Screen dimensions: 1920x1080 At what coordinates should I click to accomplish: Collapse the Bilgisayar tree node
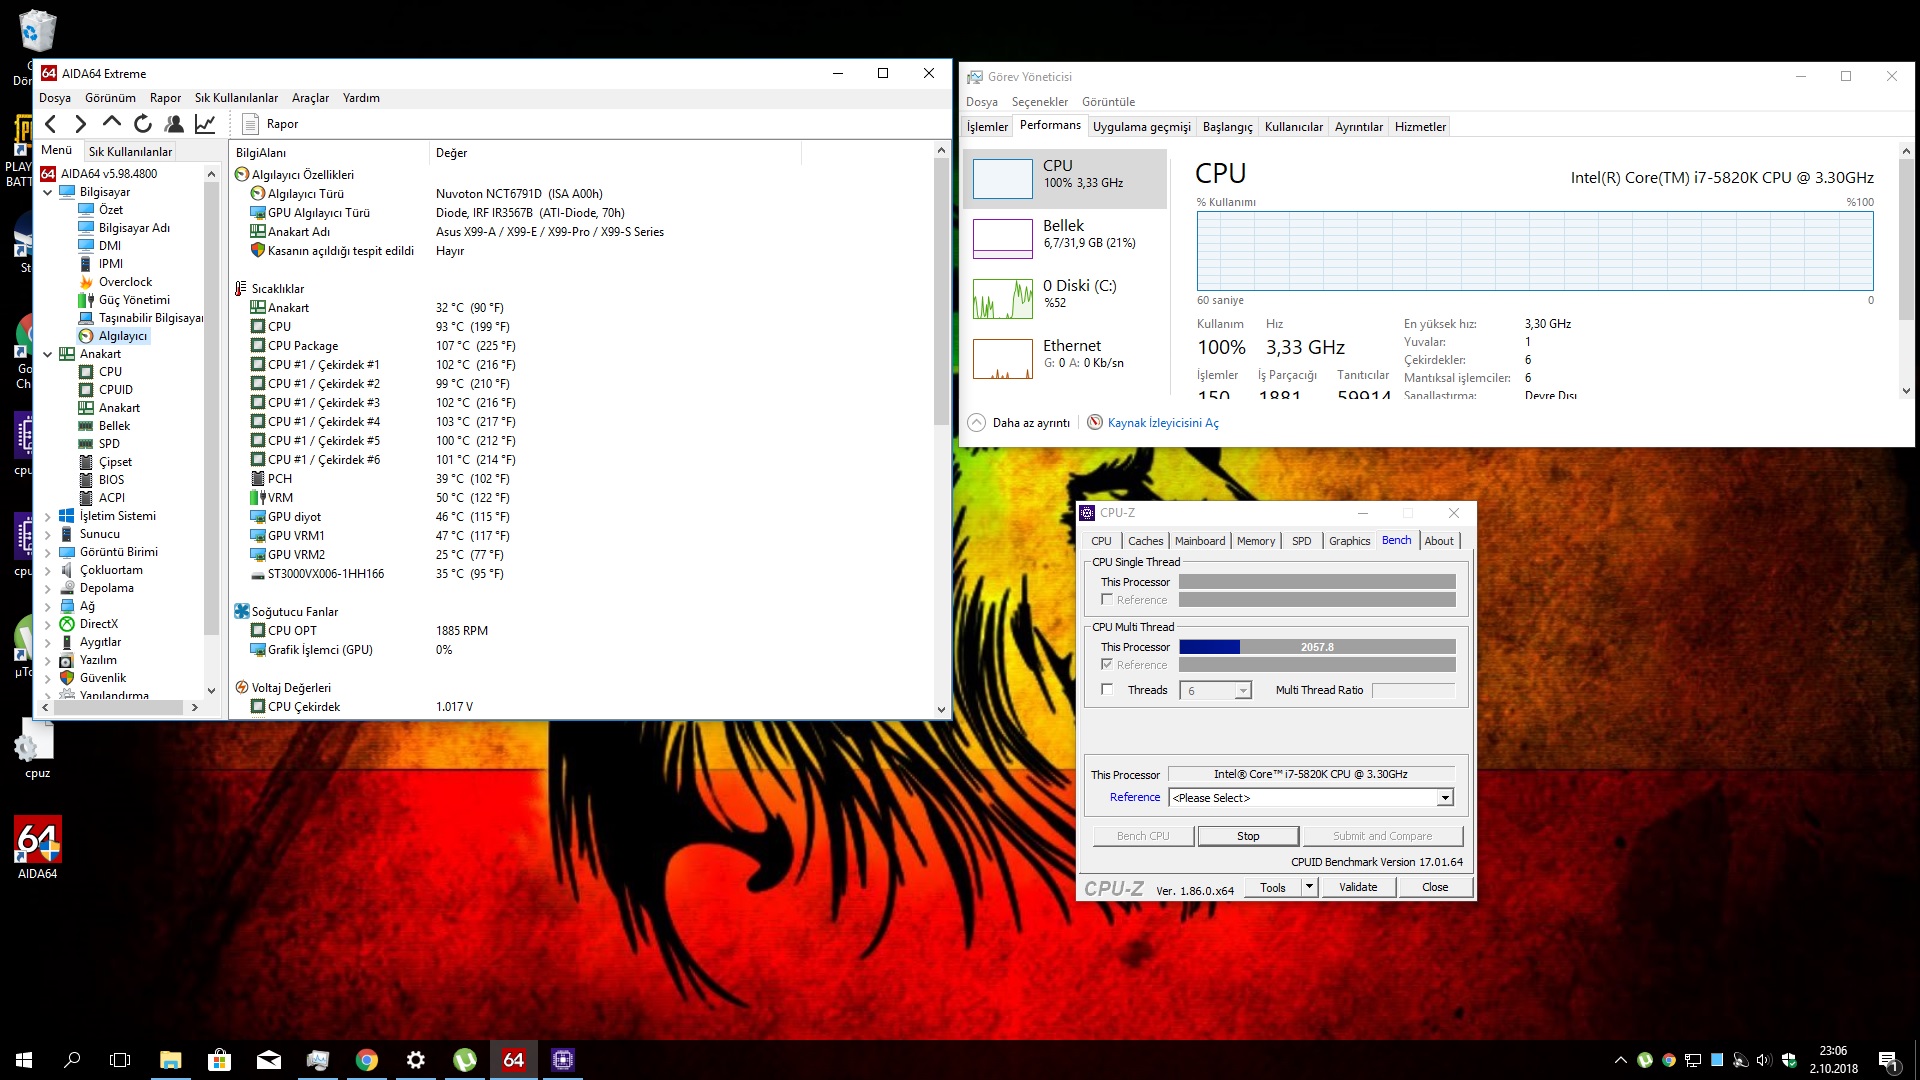click(x=47, y=192)
